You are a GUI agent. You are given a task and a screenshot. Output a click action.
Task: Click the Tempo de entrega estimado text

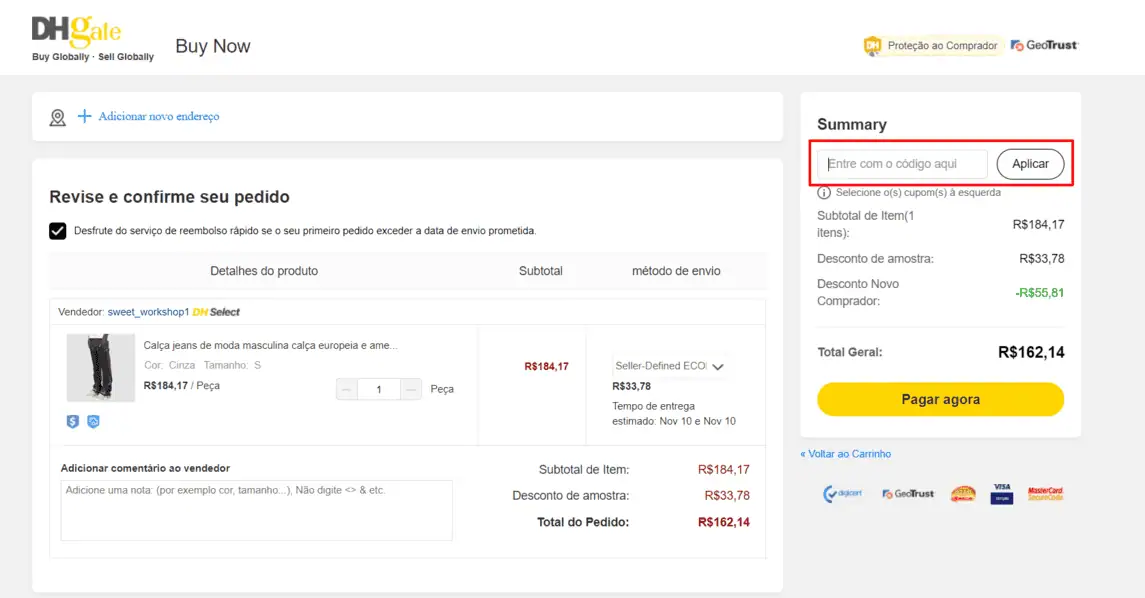(x=673, y=413)
